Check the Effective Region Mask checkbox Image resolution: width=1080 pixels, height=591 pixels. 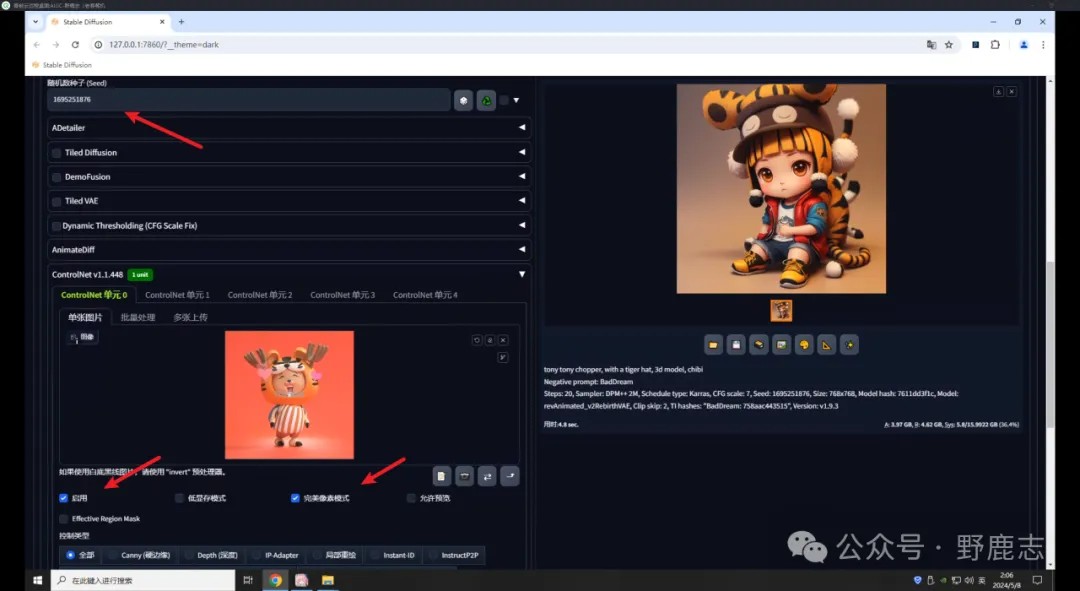pos(63,519)
